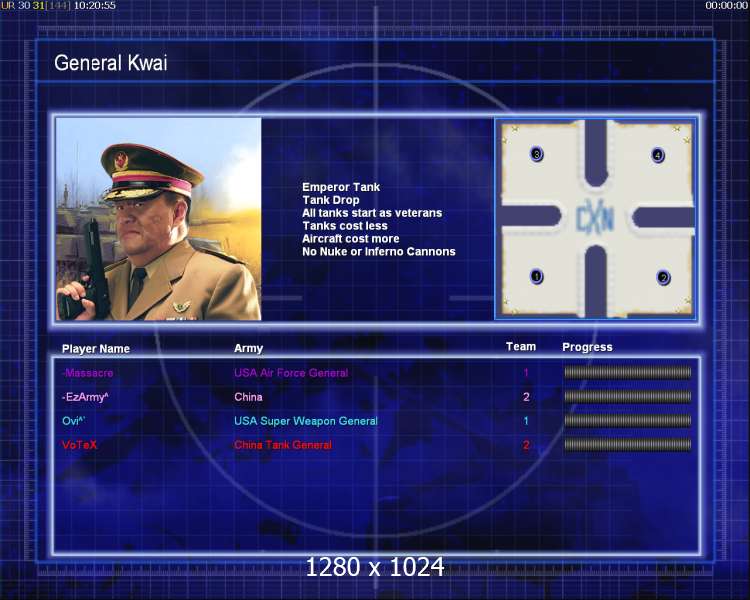Screen dimensions: 750x600
Task: Click 'No Nuke or Inferno Cannons' text
Action: pos(378,252)
